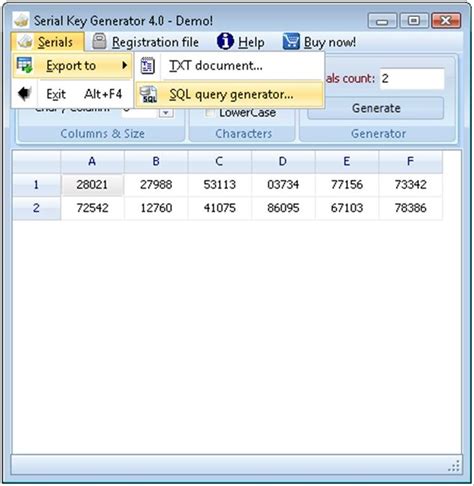
Task: Select the TXT document... export option
Action: coord(229,65)
